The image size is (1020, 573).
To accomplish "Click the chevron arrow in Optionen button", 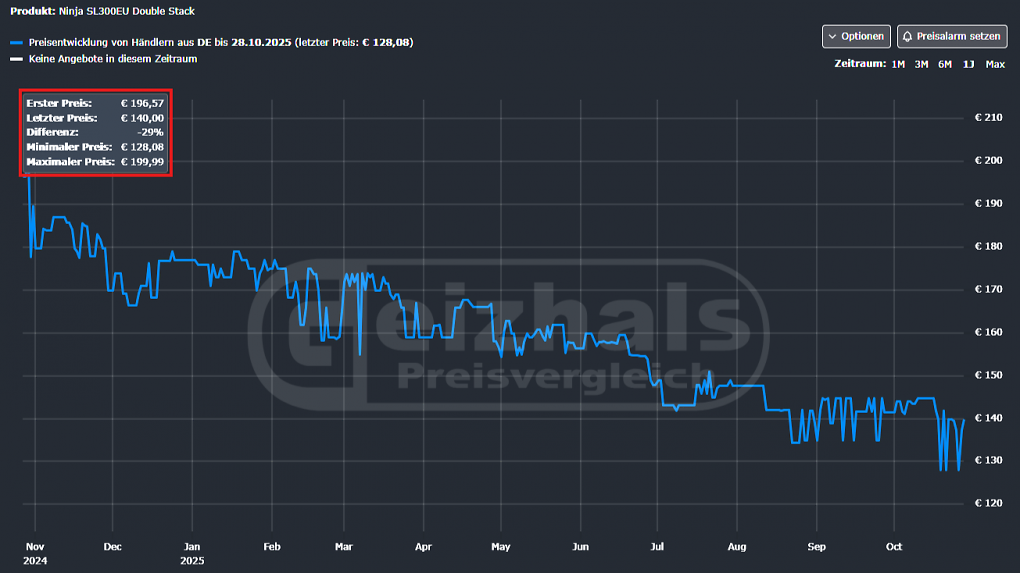I will 833,37.
